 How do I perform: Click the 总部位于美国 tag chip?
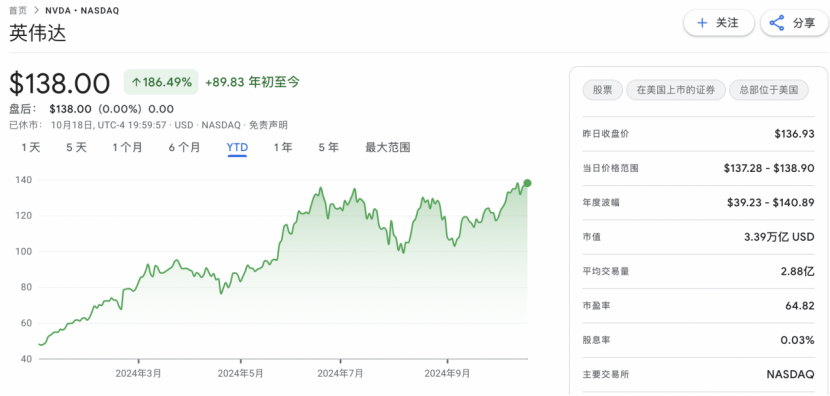pos(769,90)
